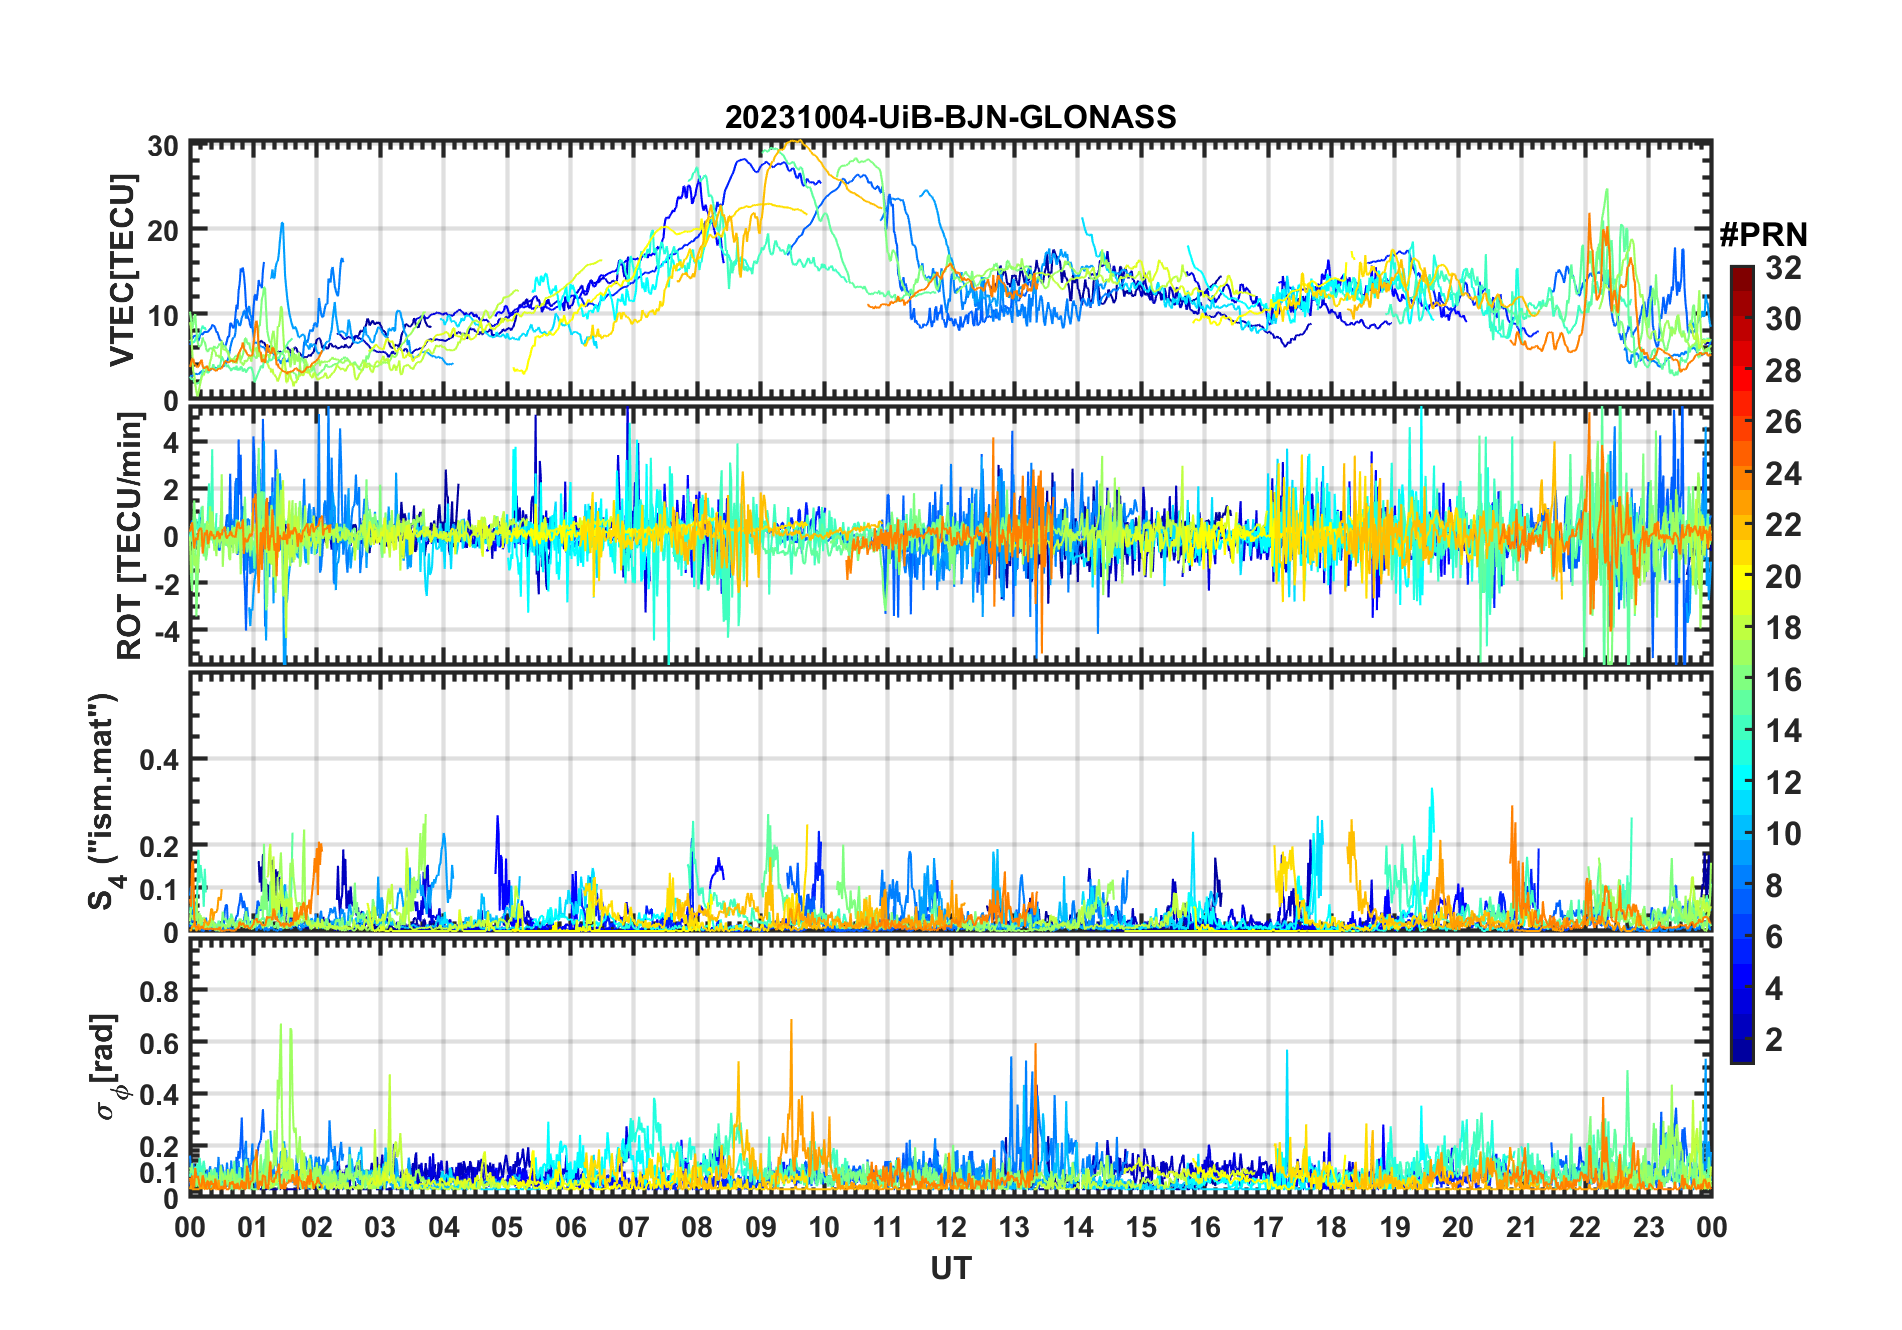Select hour label 06 on UT axis
Viewport: 1902px width, 1330px height.
coord(571,1228)
